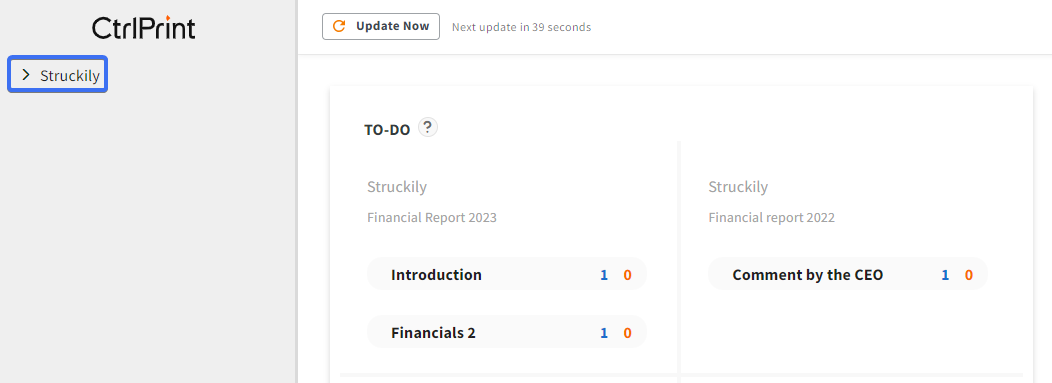Click orange count beside Comment by the CEO
This screenshot has width=1052, height=383.
(x=969, y=275)
